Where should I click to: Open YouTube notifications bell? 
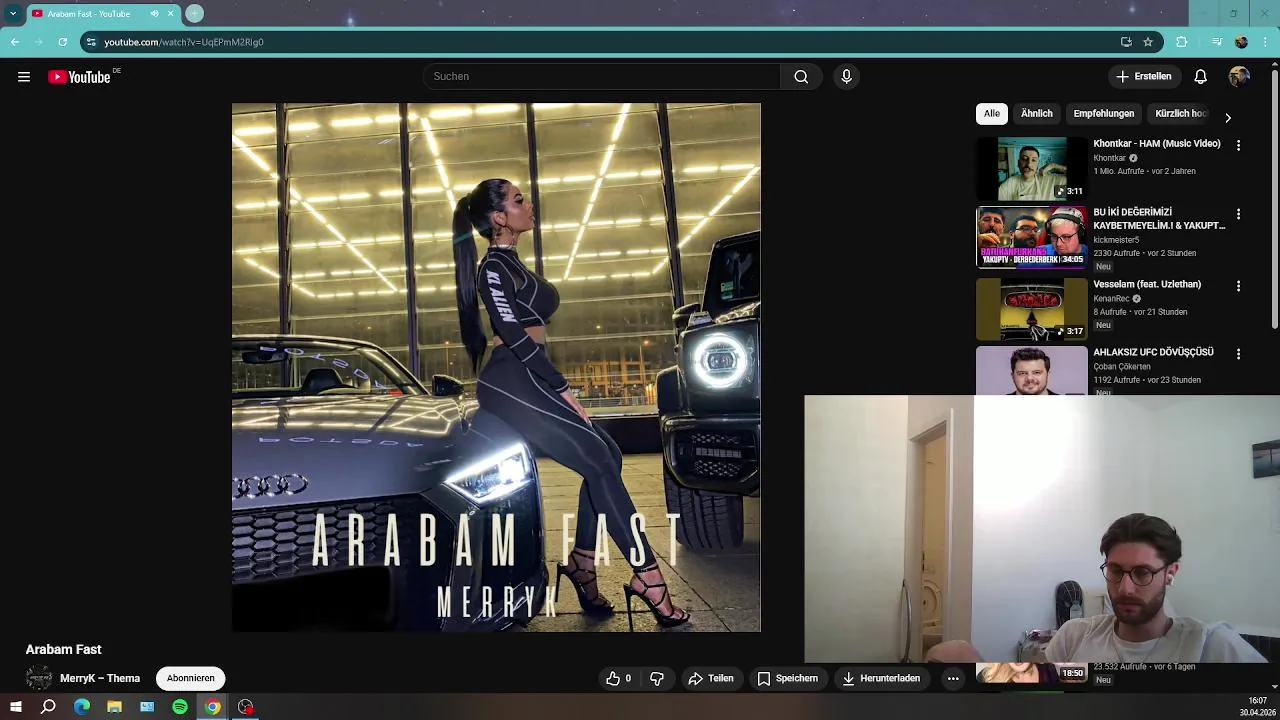click(x=1200, y=77)
